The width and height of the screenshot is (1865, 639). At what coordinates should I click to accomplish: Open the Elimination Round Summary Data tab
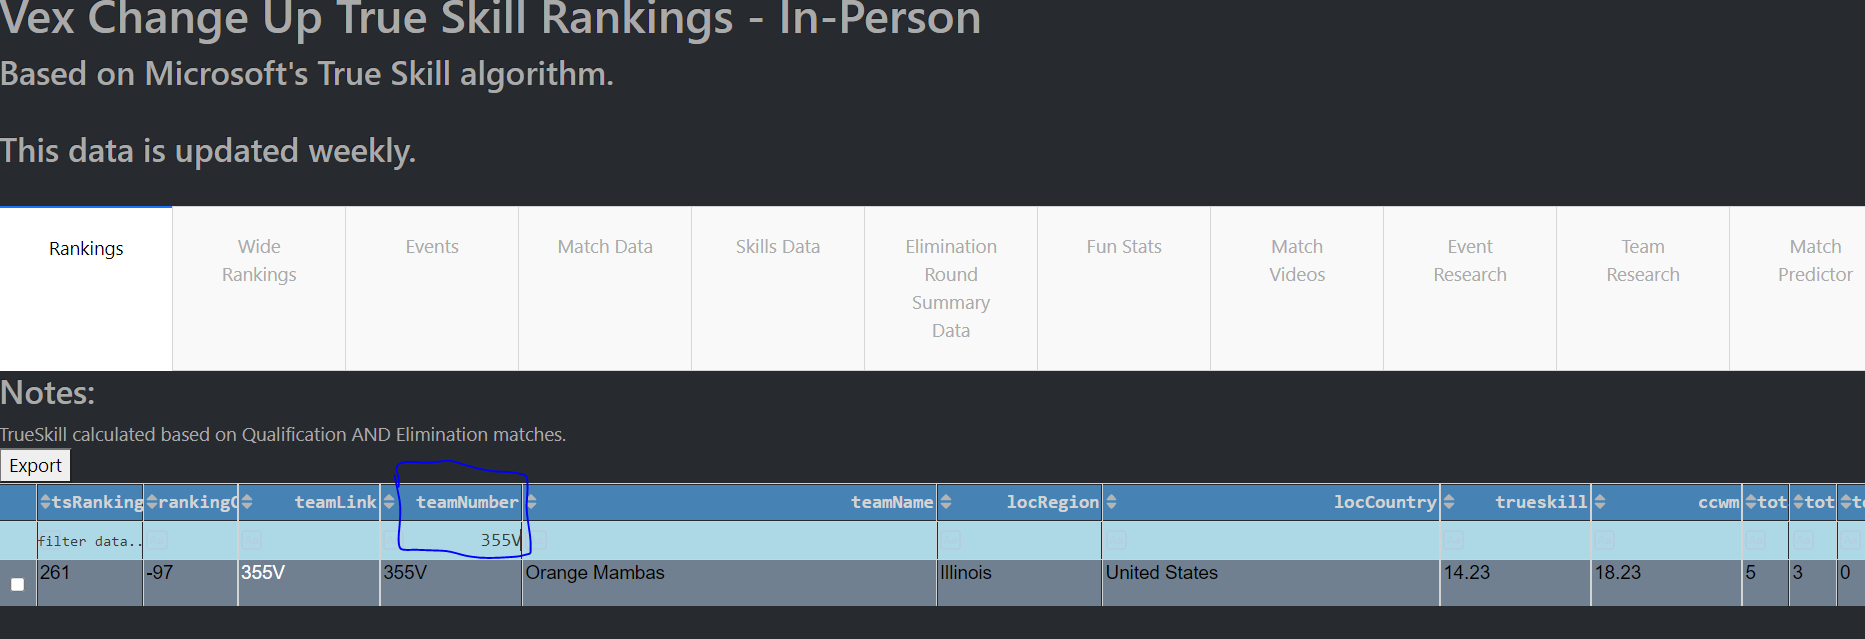point(951,288)
